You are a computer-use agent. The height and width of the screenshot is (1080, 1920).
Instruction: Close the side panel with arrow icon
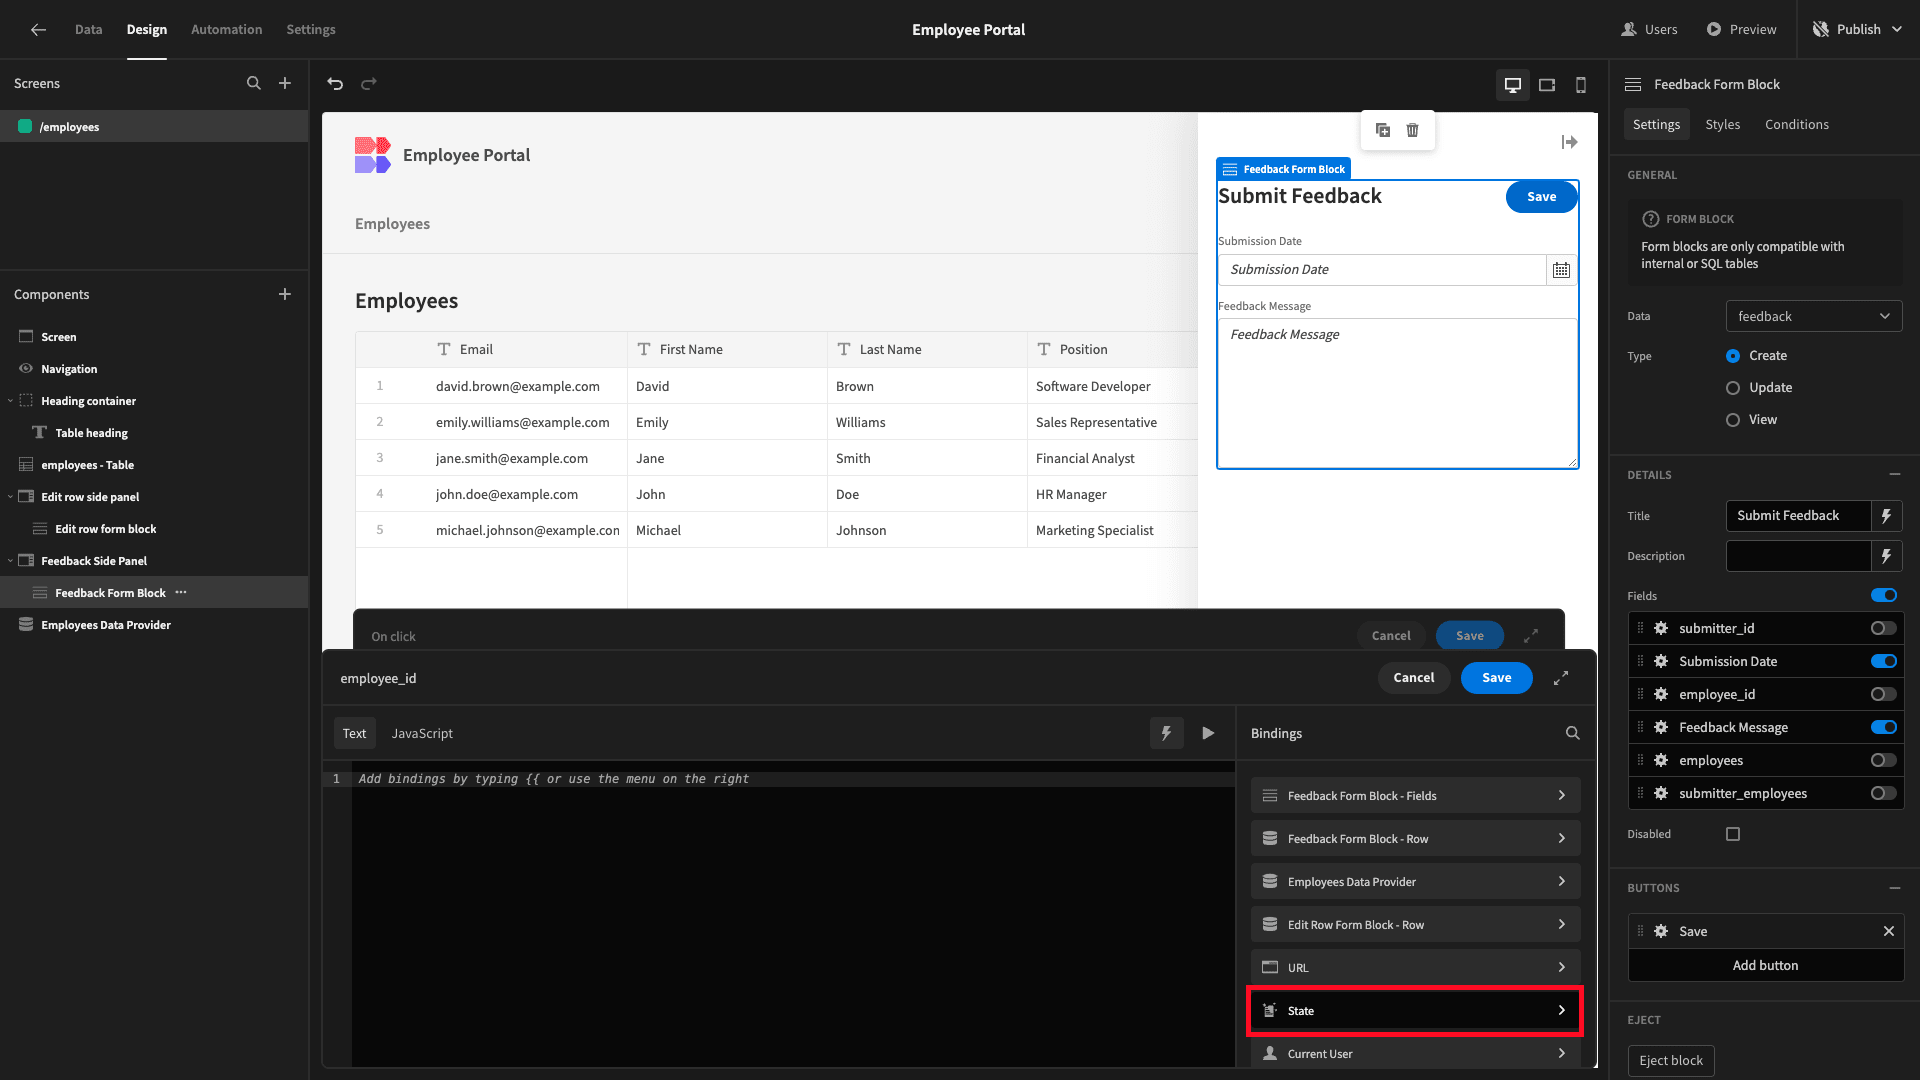click(1569, 143)
